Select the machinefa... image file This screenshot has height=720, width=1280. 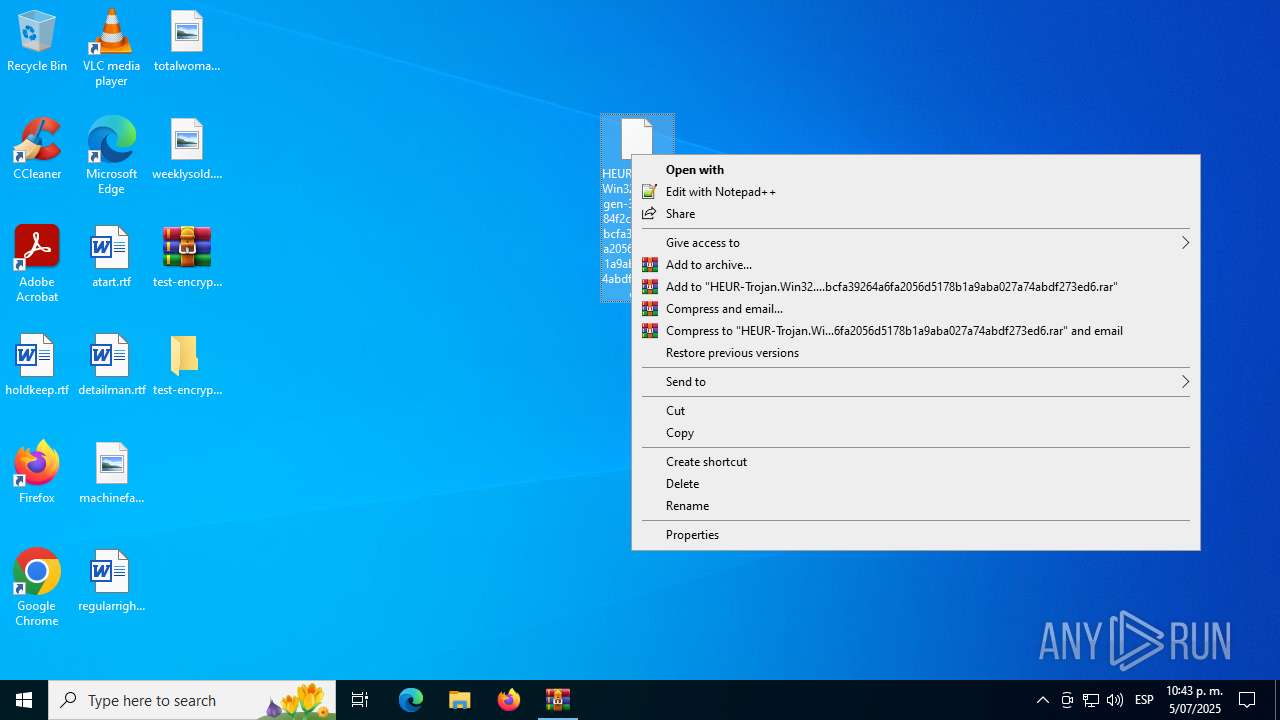pos(111,473)
